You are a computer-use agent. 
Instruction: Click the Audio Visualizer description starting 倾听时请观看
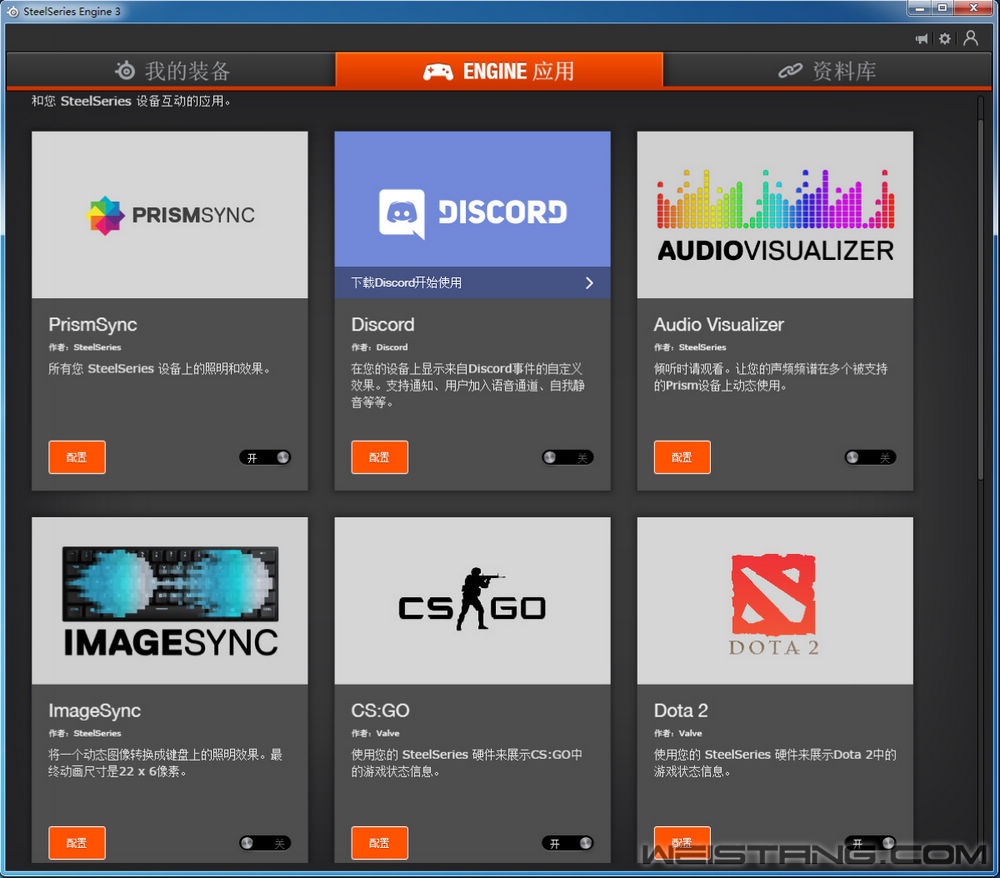(770, 377)
